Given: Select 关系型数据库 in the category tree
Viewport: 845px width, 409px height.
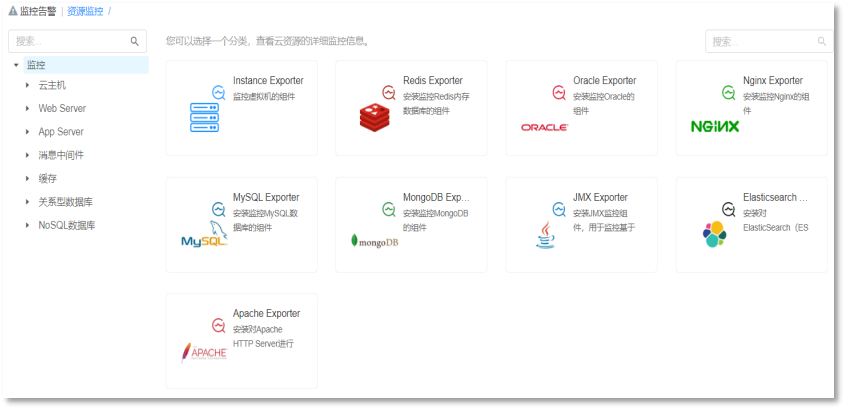Looking at the screenshot, I should pyautogui.click(x=66, y=202).
